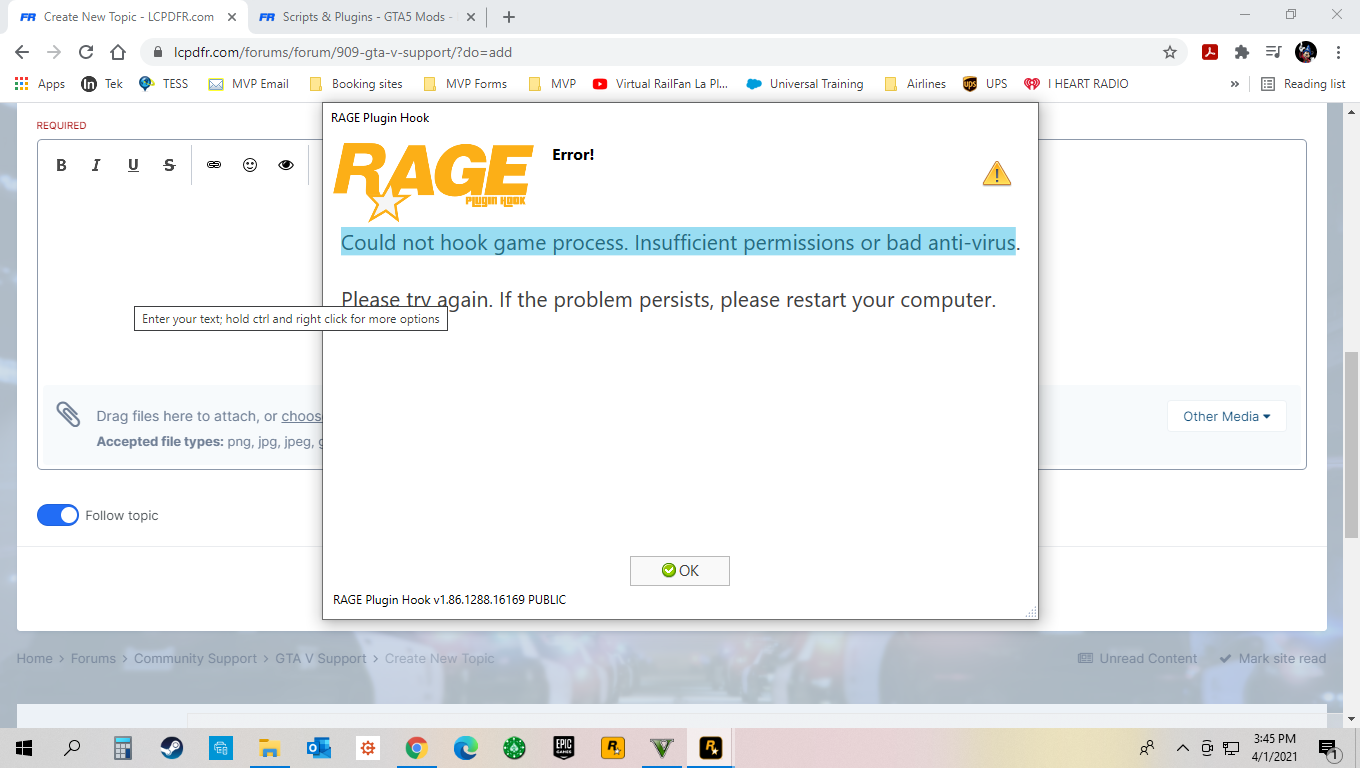Open the MVP Email bookmark
The image size is (1360, 768).
click(x=248, y=84)
